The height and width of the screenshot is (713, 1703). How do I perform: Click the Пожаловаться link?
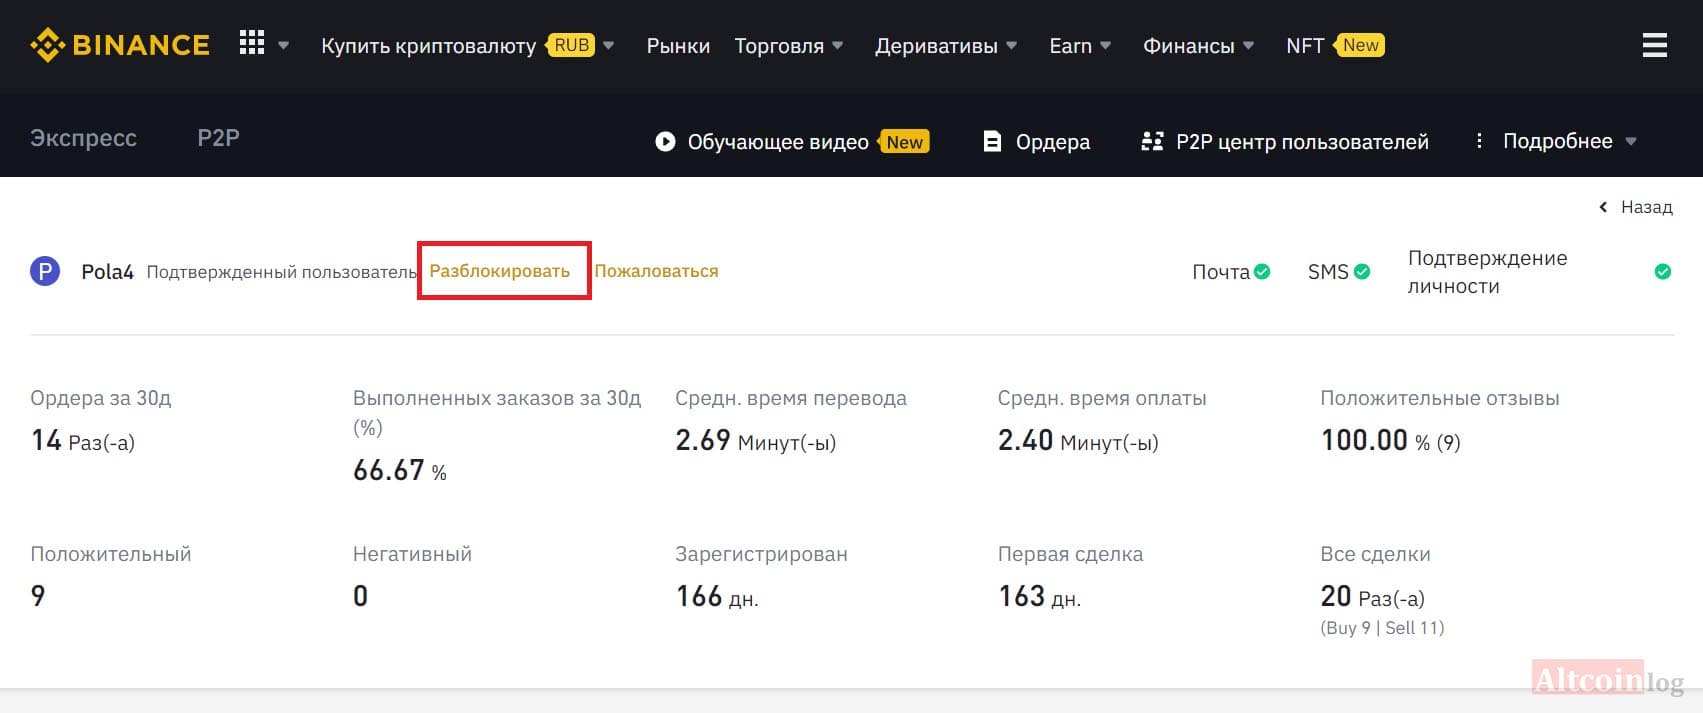coord(656,271)
